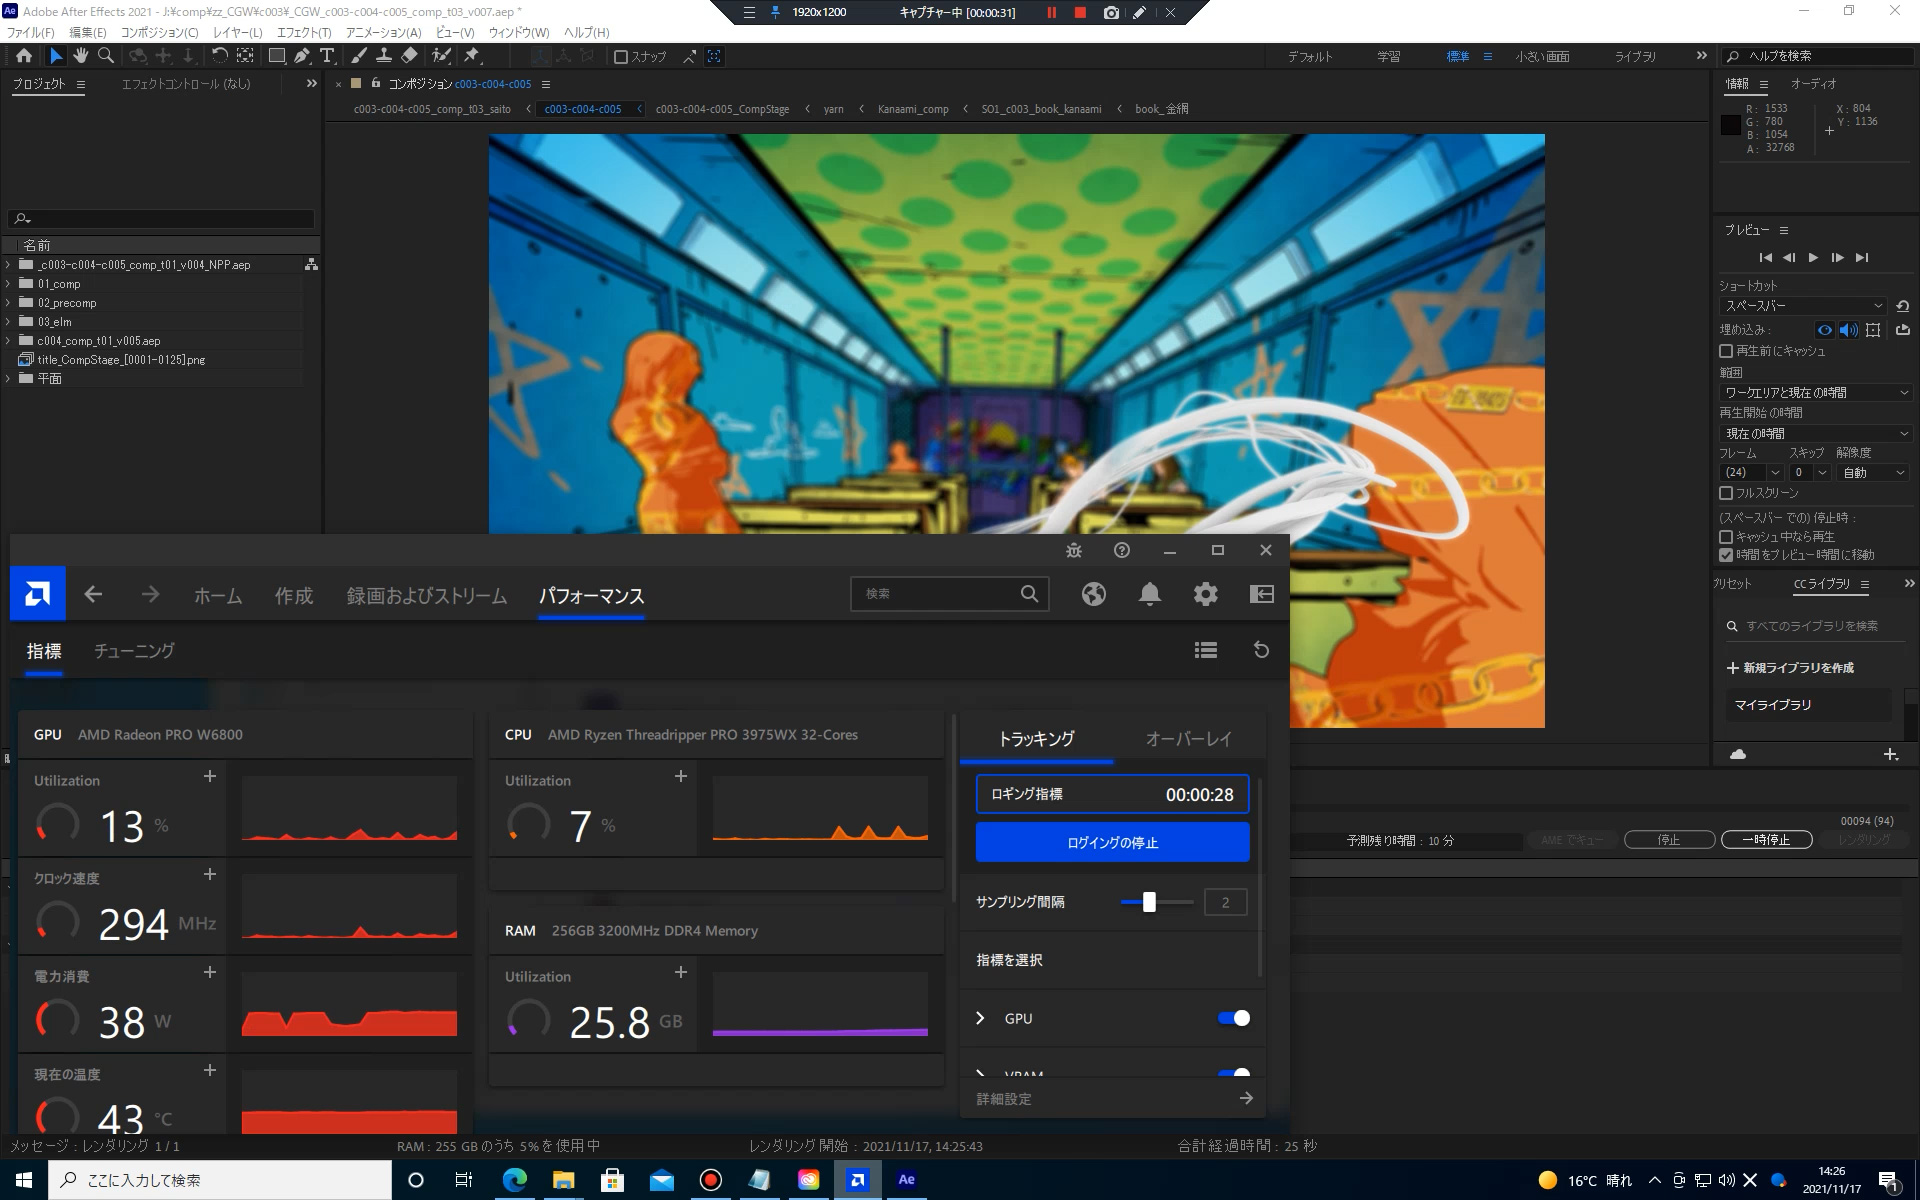1920x1200 pixels.
Task: Switch to オーバーレイ tab
Action: tap(1188, 739)
